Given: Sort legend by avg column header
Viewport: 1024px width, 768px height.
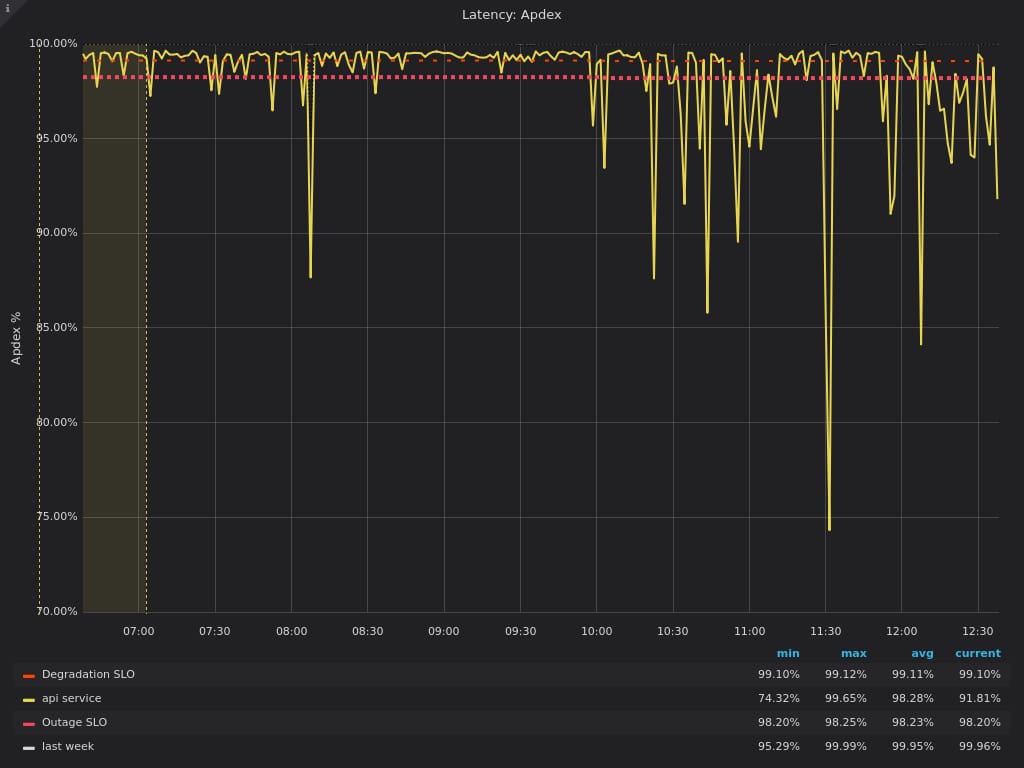Looking at the screenshot, I should tap(922, 653).
